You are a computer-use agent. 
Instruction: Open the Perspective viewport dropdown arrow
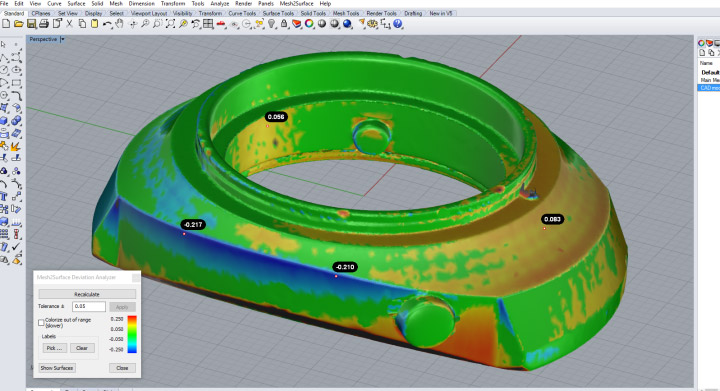[x=63, y=39]
